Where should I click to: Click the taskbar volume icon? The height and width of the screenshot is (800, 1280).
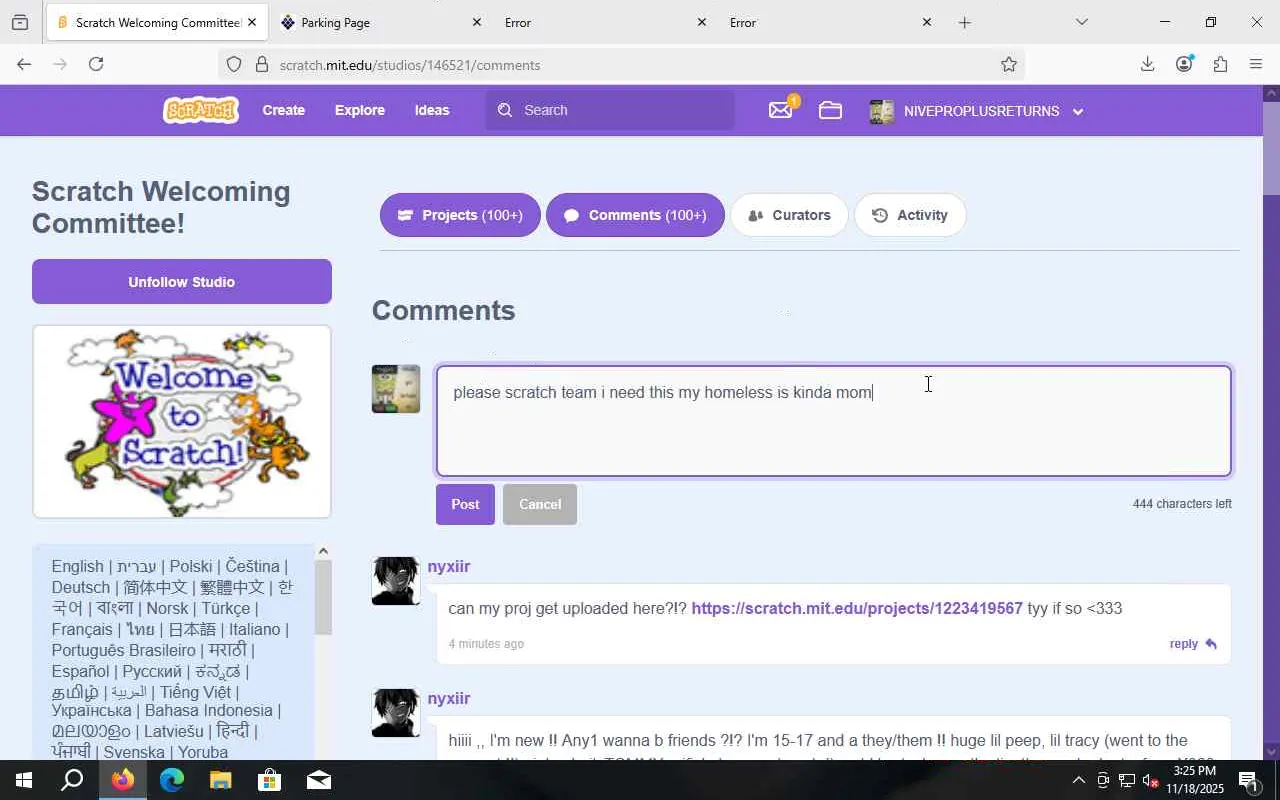1150,780
